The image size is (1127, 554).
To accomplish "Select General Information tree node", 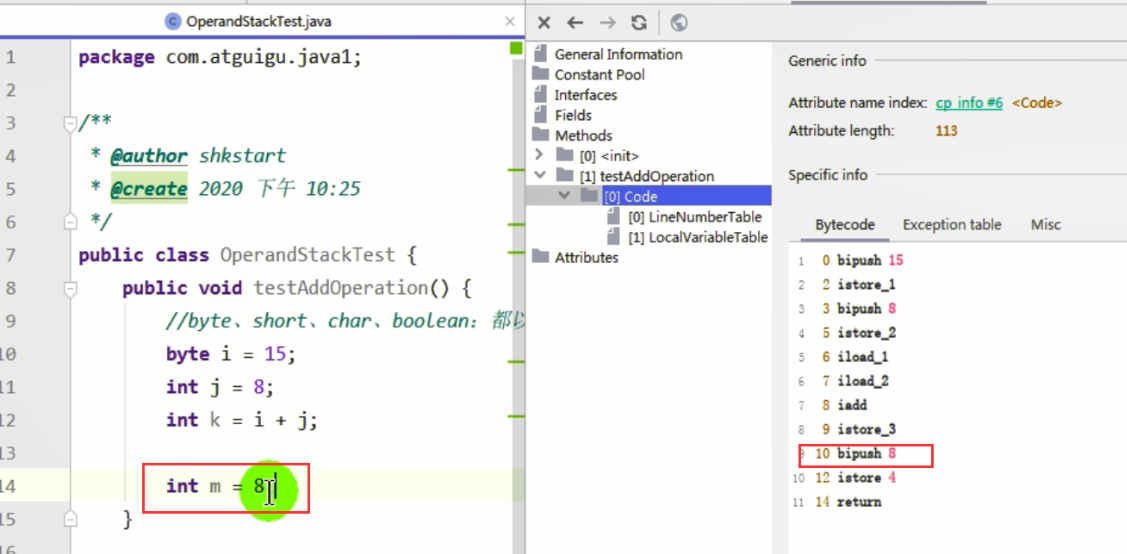I will tap(618, 54).
